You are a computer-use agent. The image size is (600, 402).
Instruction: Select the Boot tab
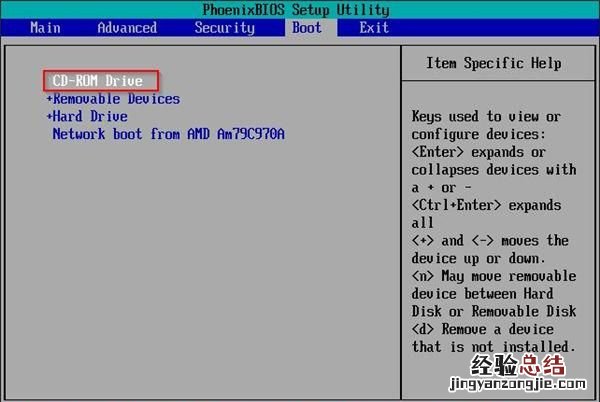(x=306, y=28)
